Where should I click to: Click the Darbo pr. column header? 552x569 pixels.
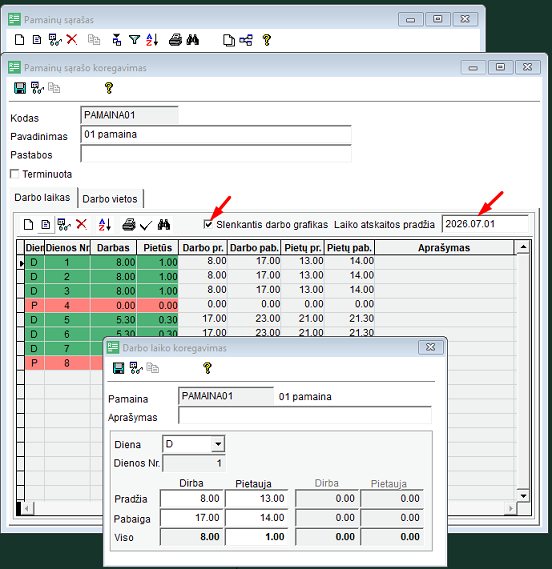(203, 248)
